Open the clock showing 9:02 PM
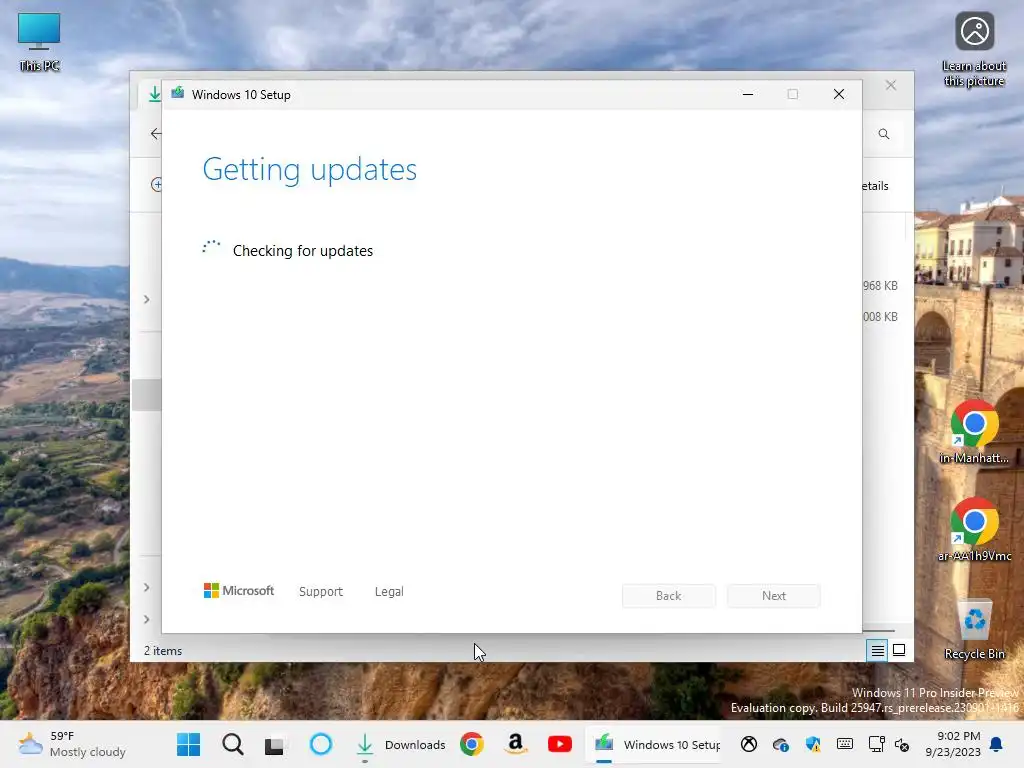 point(953,744)
